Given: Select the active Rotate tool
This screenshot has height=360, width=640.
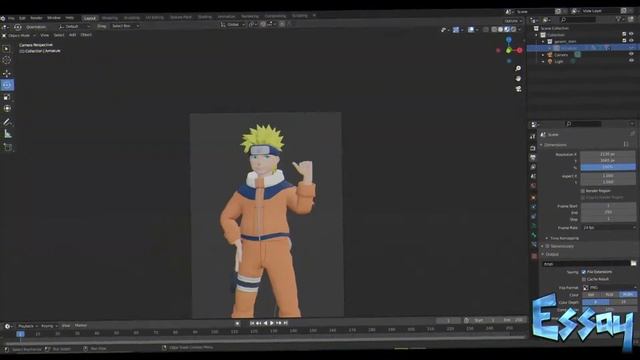Looking at the screenshot, I should [7, 85].
